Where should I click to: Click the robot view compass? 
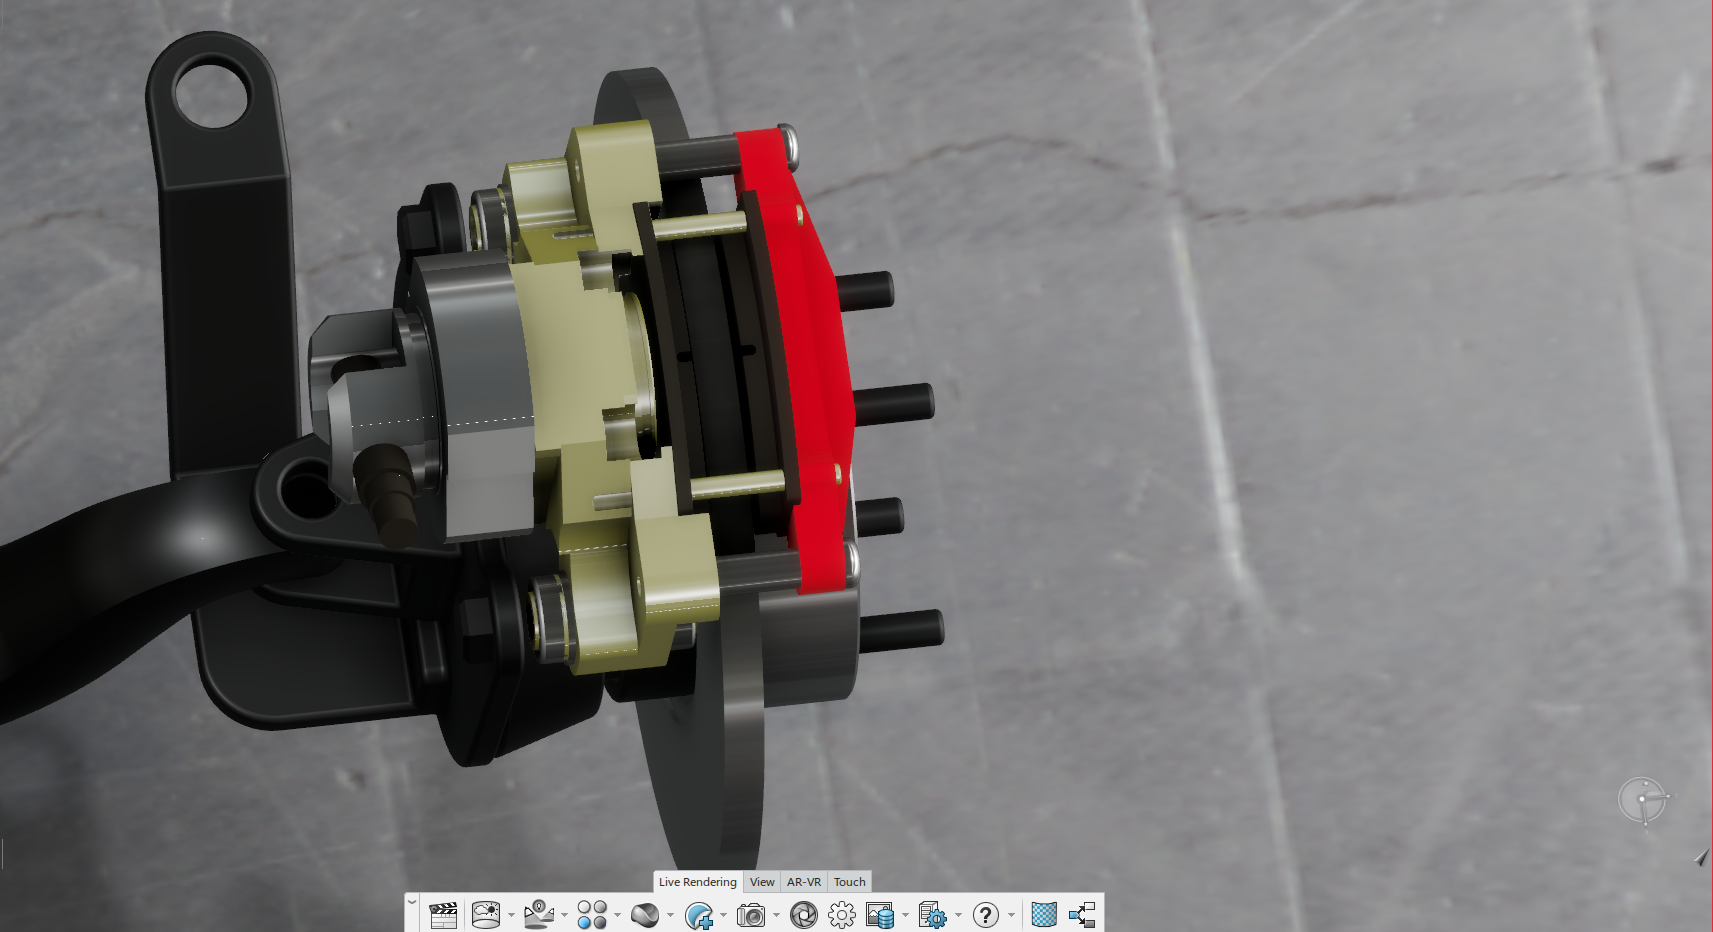[x=1643, y=800]
